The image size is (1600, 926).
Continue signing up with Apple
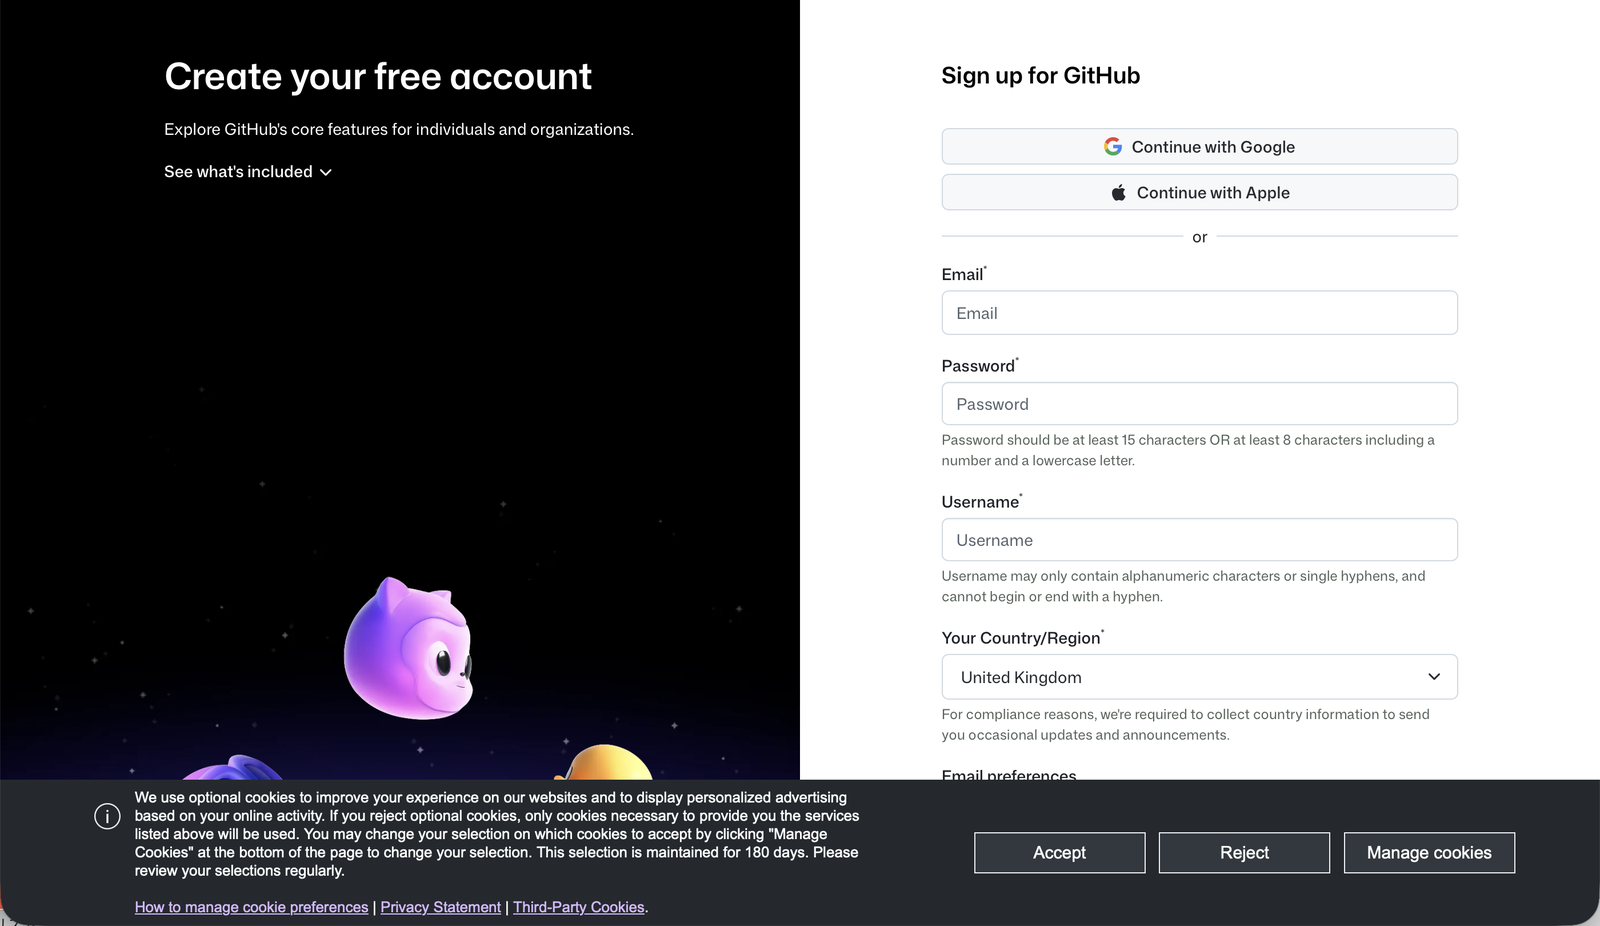(x=1199, y=192)
